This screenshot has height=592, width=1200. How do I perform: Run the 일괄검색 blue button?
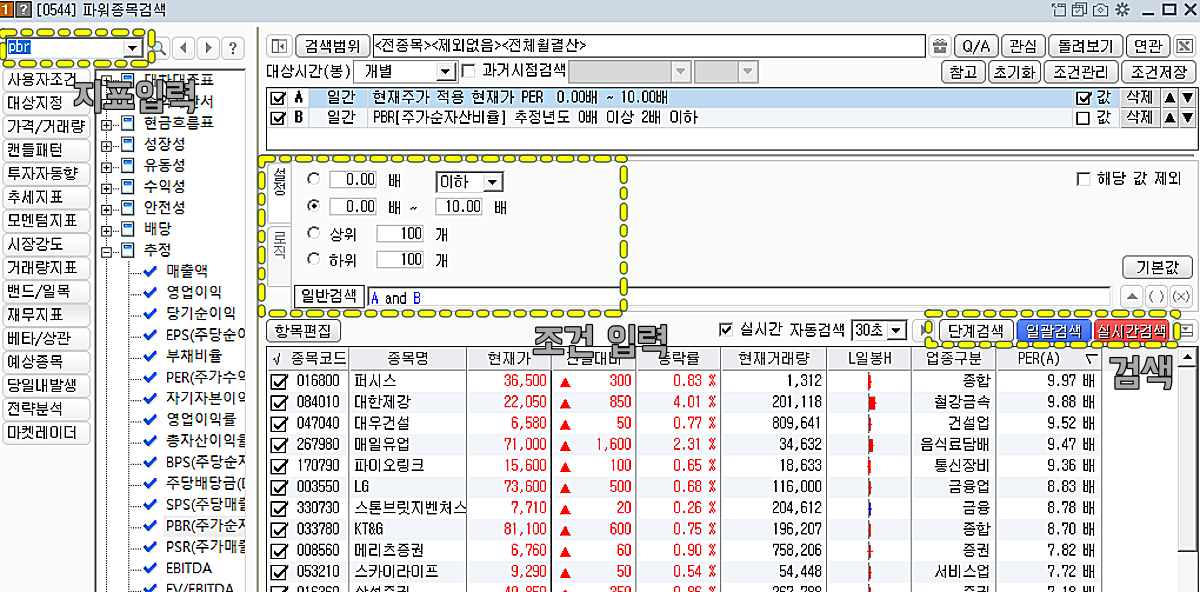(x=1053, y=330)
